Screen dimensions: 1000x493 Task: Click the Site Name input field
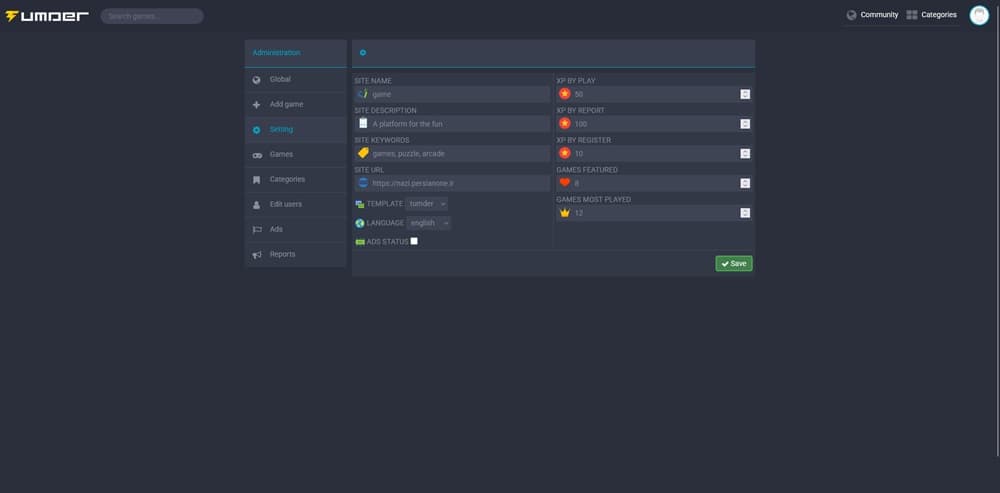(x=458, y=94)
